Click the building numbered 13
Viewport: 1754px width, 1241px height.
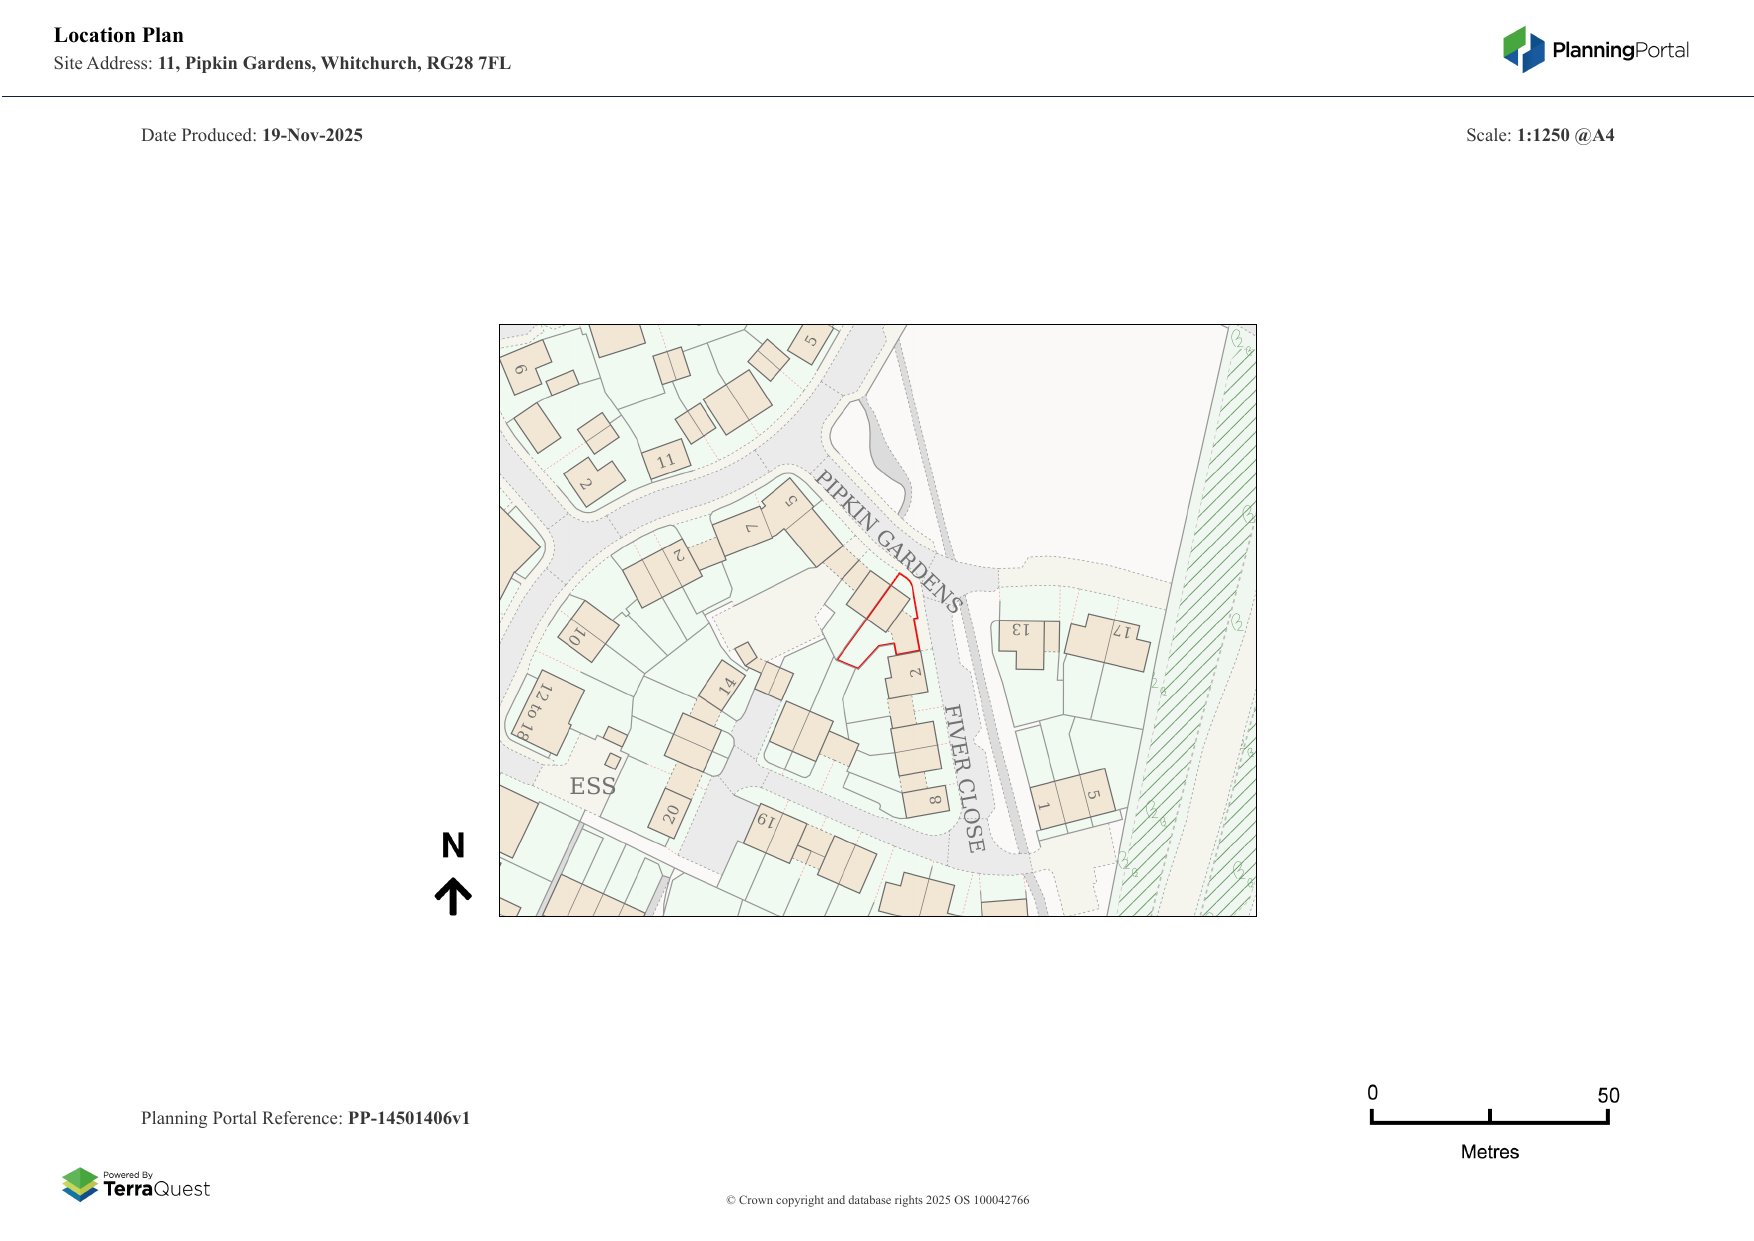1022,638
